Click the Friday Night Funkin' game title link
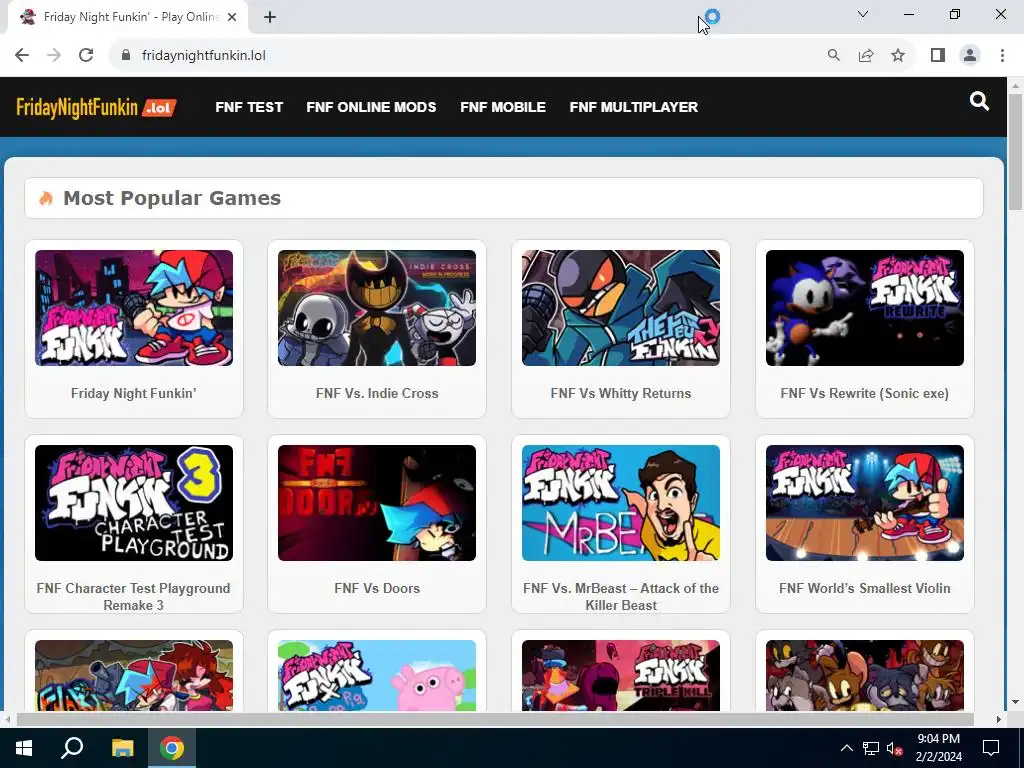Image resolution: width=1024 pixels, height=768 pixels. coord(133,393)
